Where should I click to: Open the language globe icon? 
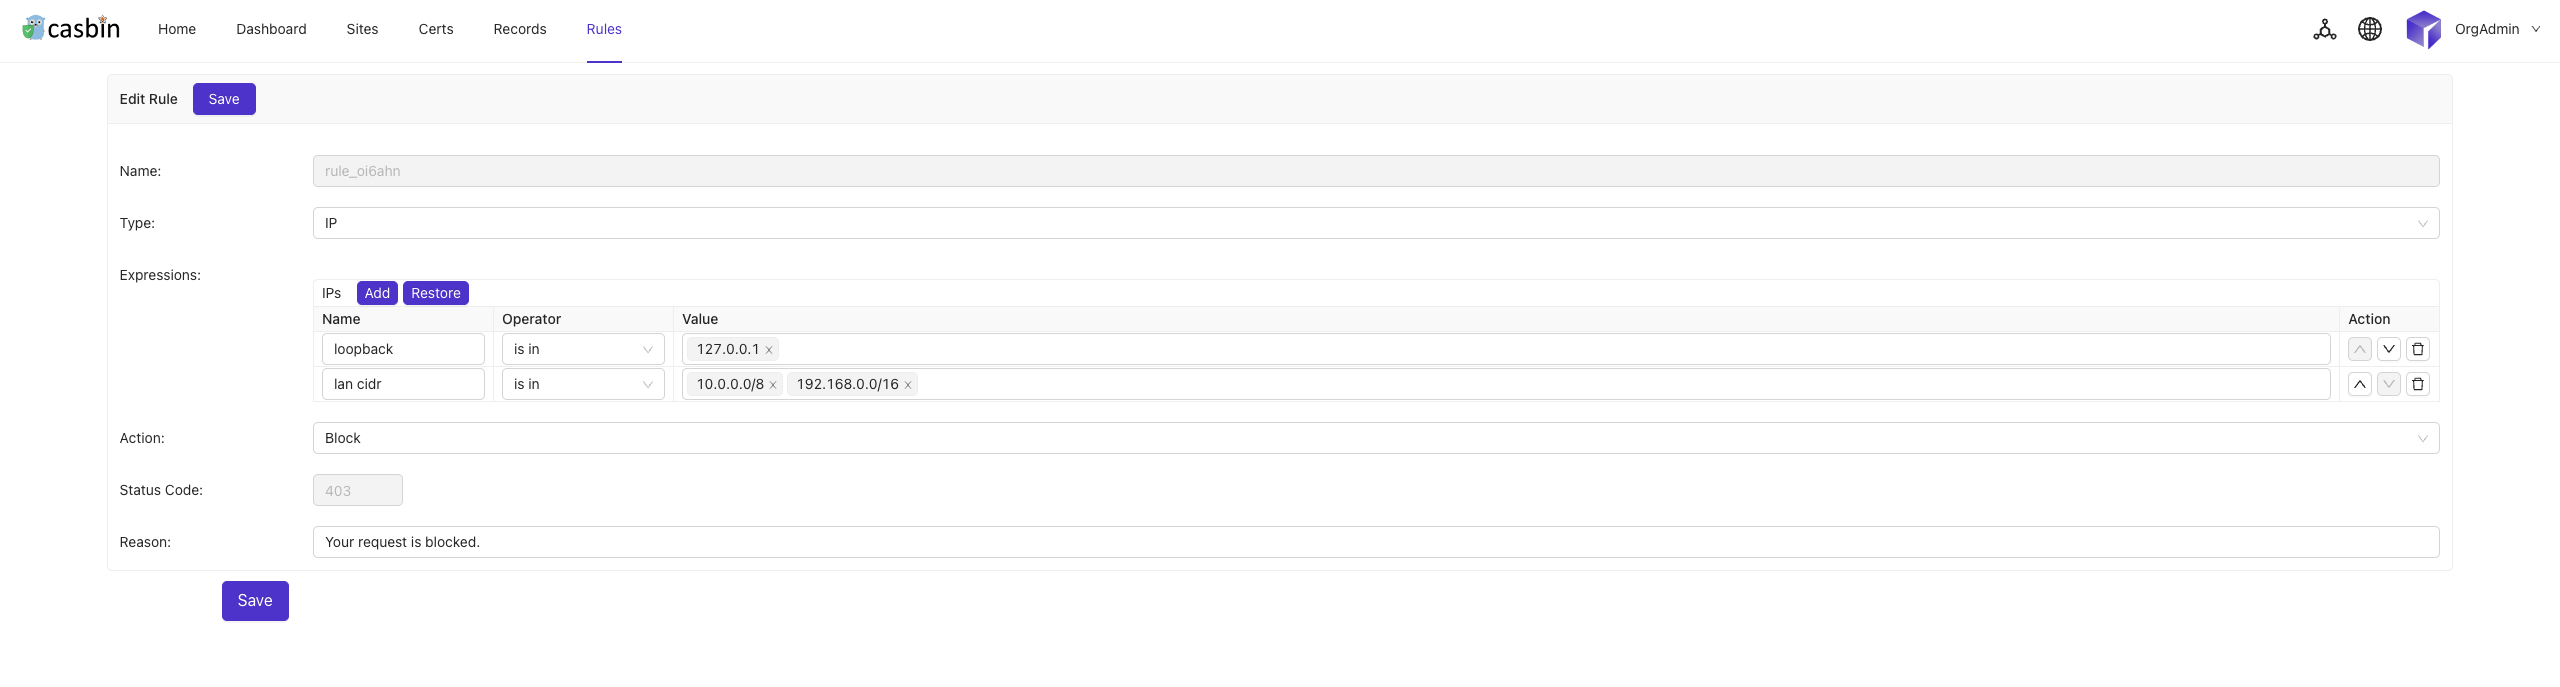click(x=2370, y=30)
